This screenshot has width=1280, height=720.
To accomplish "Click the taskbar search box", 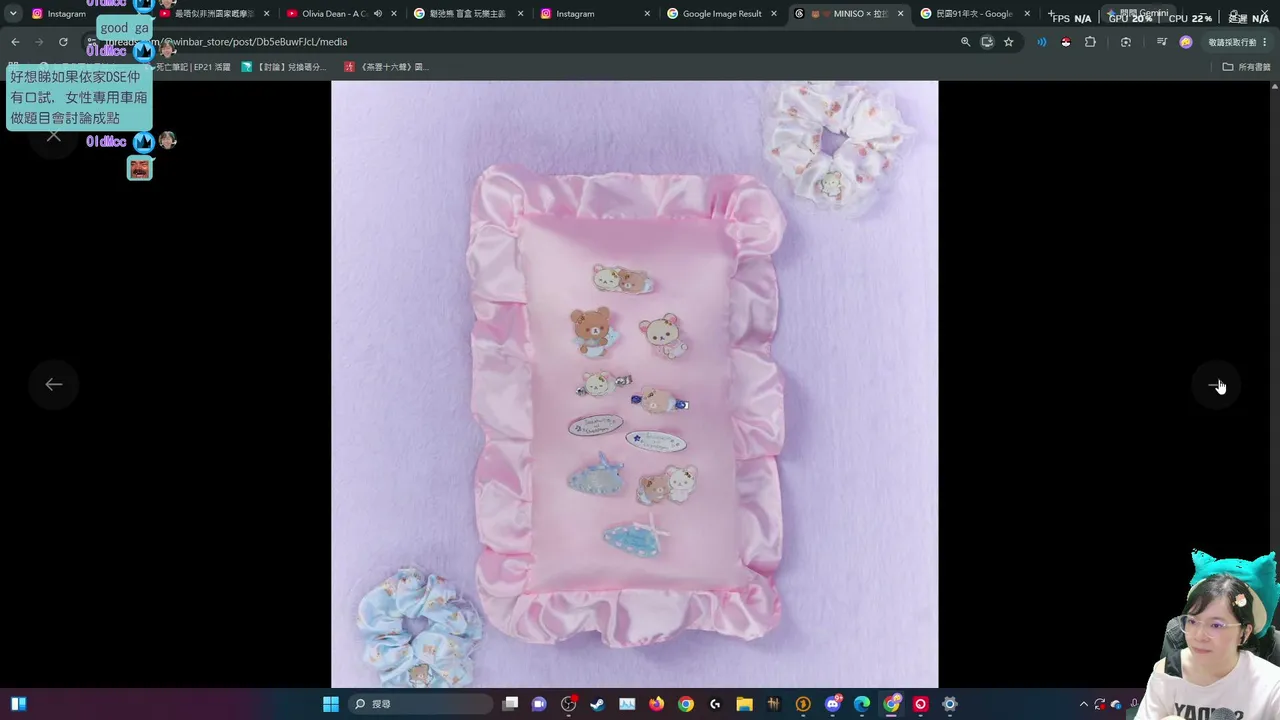I will coord(418,704).
